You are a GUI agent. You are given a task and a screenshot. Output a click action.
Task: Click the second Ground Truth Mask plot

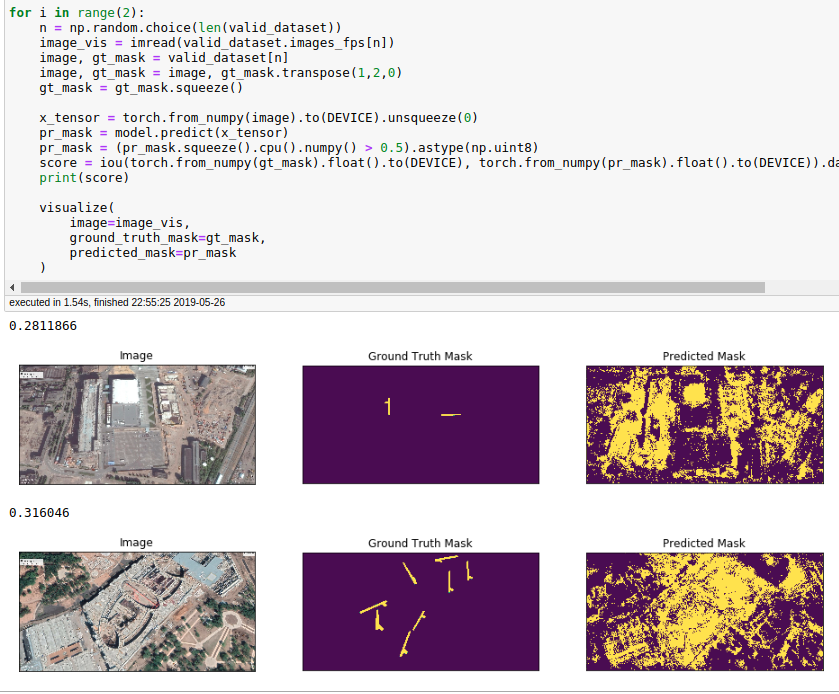(420, 611)
